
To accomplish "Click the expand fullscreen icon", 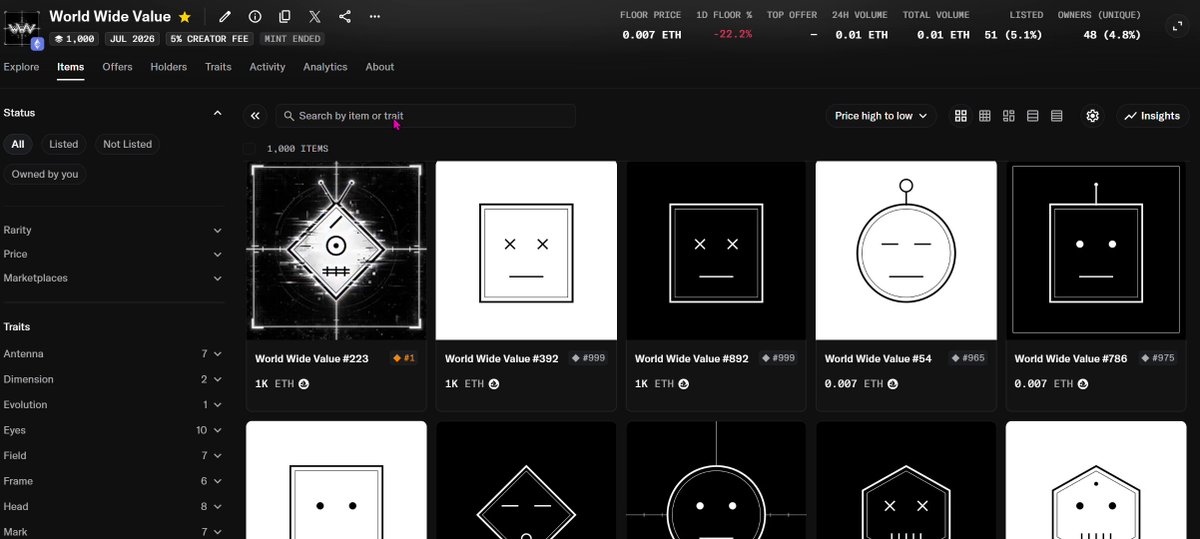I will [1177, 26].
